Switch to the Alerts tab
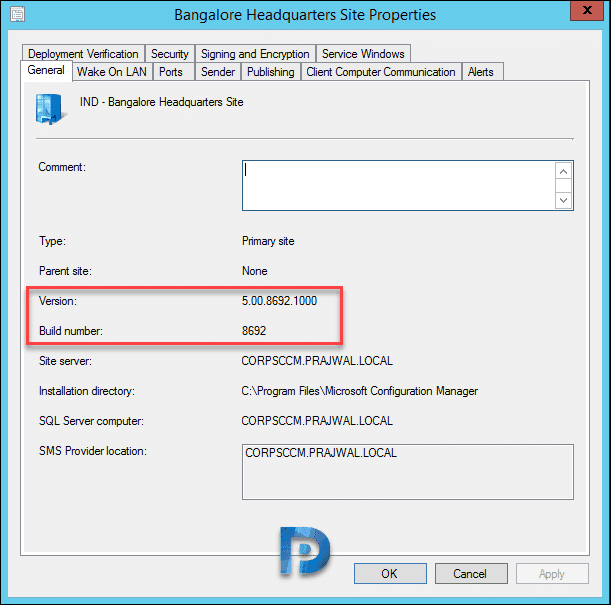Viewport: 611px width, 605px height. 481,72
